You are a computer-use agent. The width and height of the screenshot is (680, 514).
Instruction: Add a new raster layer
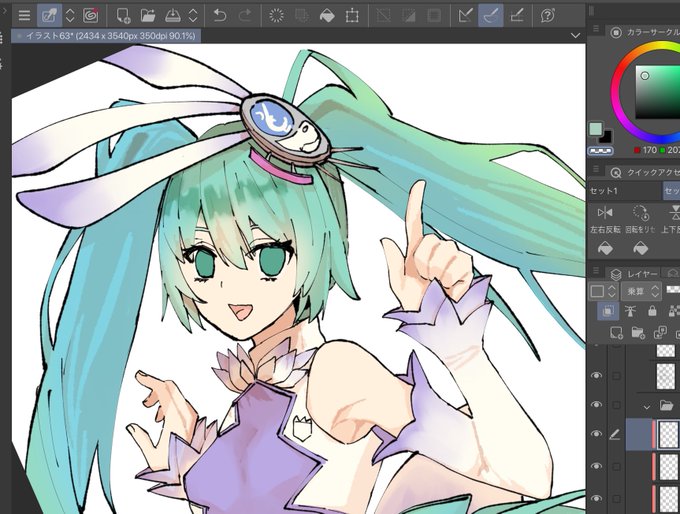[616, 333]
